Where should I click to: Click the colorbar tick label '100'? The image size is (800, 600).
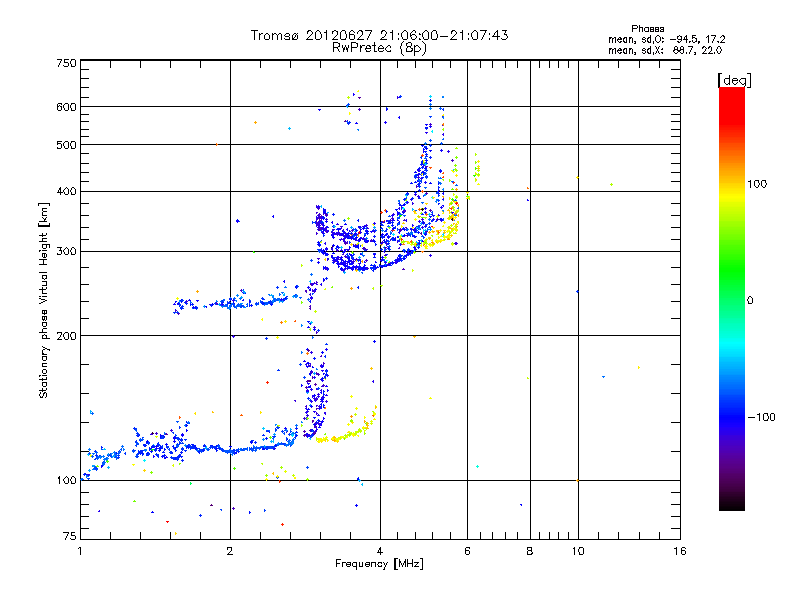coord(757,184)
